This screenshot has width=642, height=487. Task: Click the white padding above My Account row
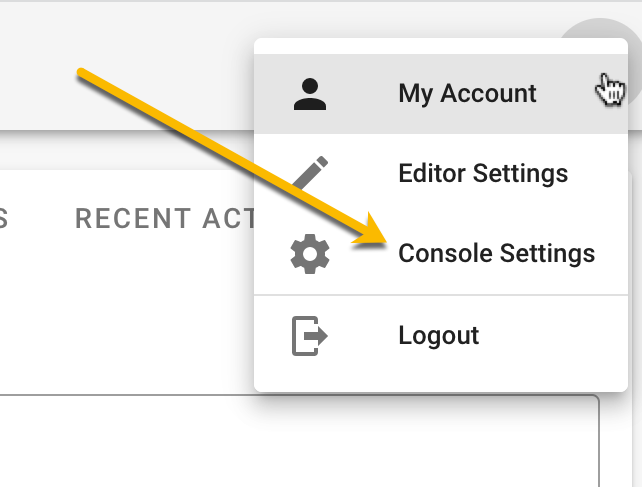(x=441, y=46)
